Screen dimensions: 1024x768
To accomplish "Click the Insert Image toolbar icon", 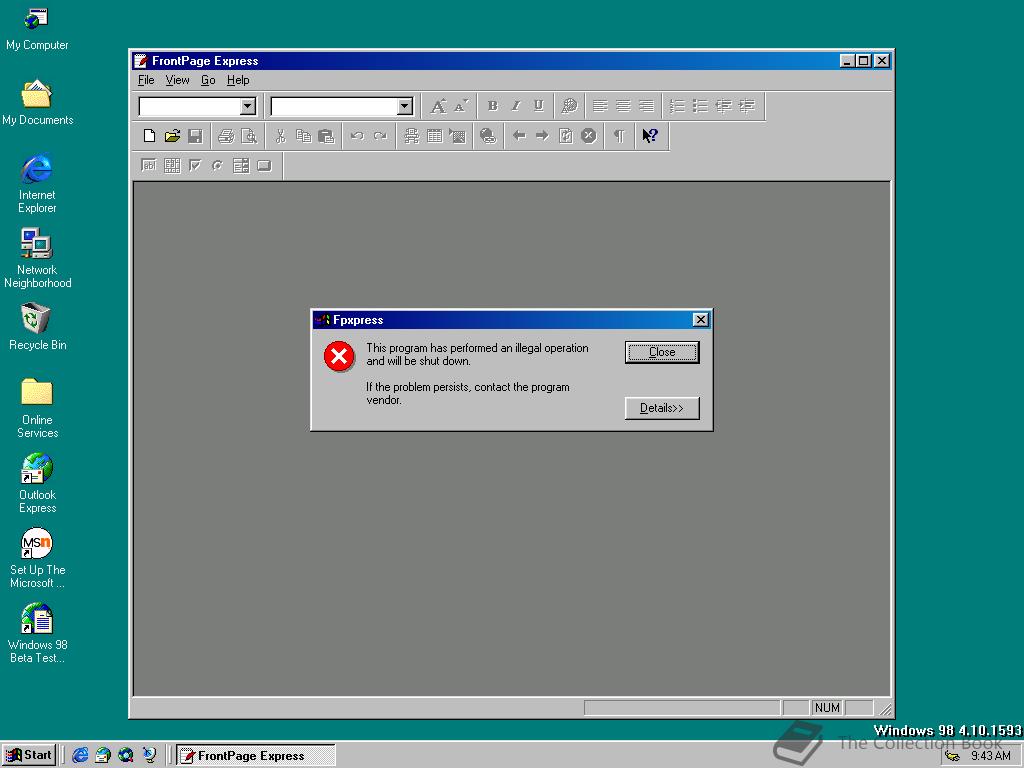I will click(x=457, y=136).
